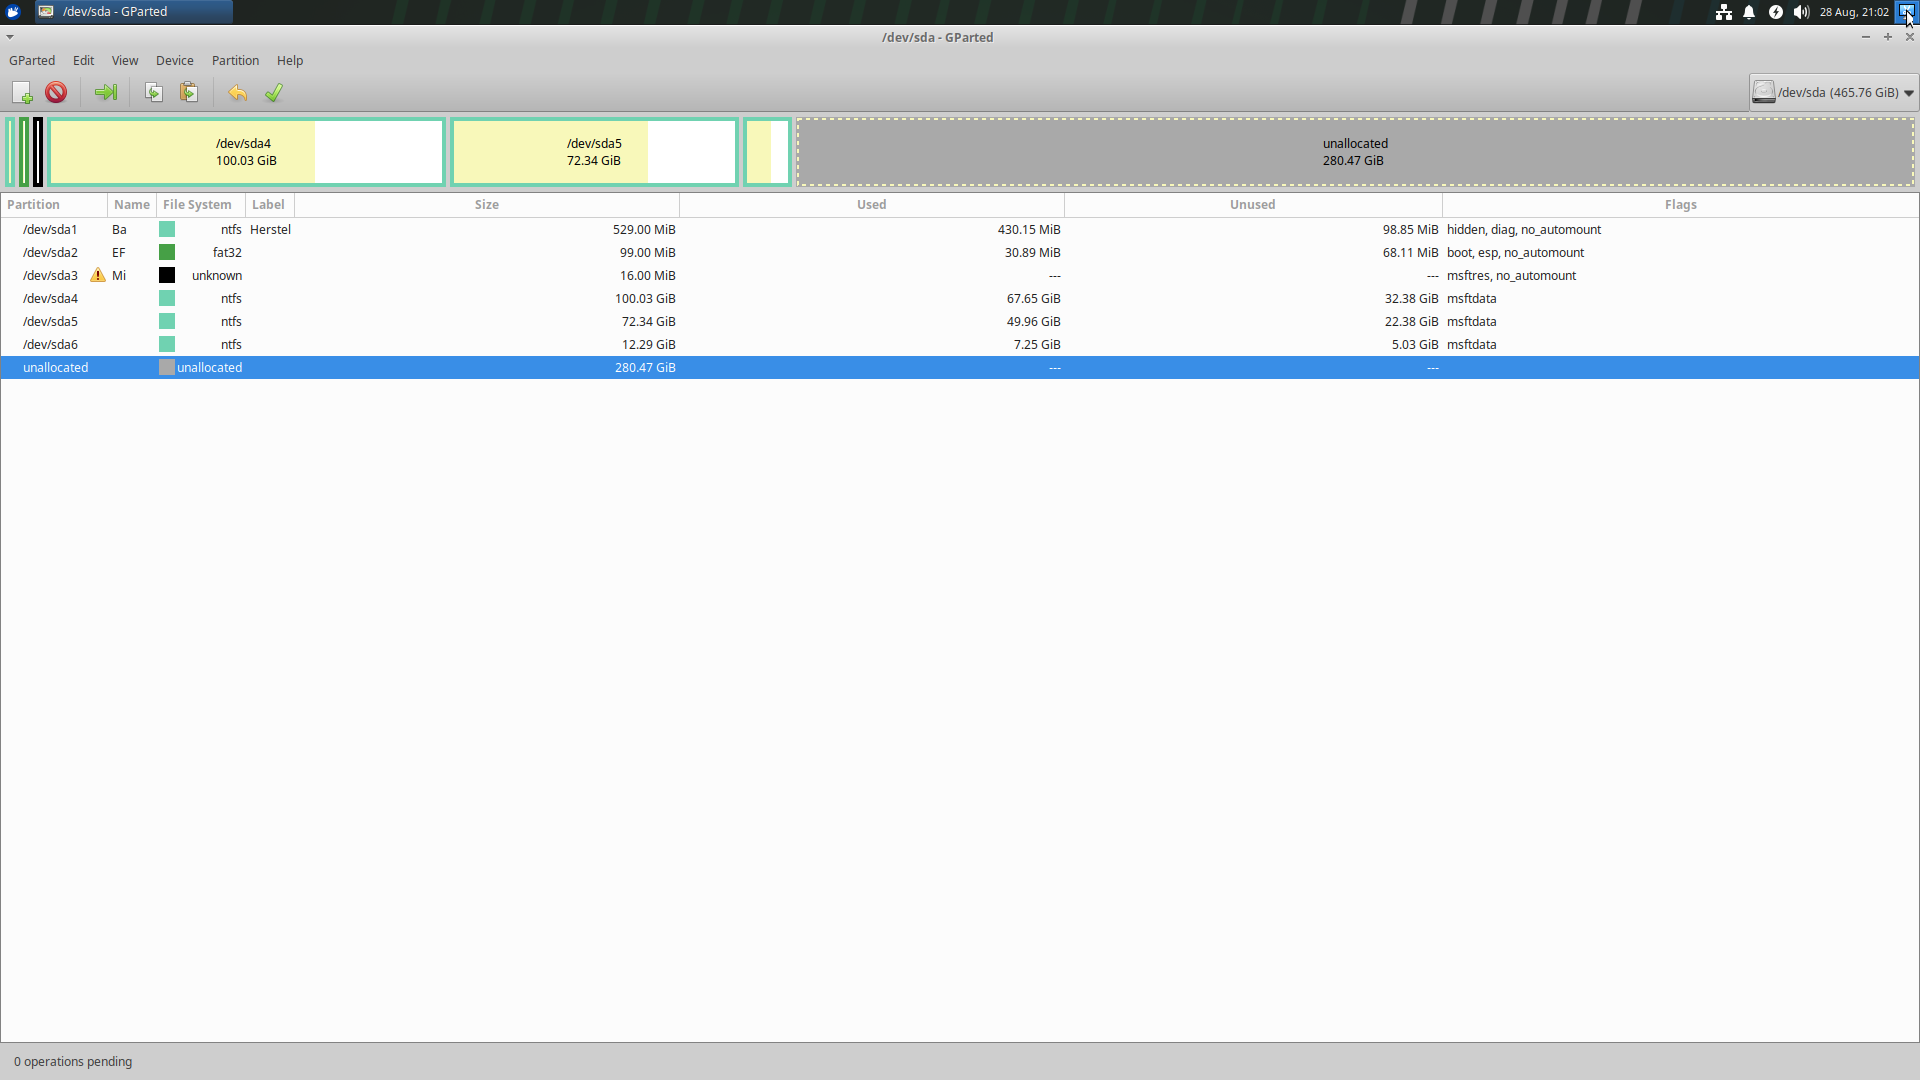Click the warning icon on /dev/sda3
Screen dimensions: 1920x1080
[x=98, y=275]
